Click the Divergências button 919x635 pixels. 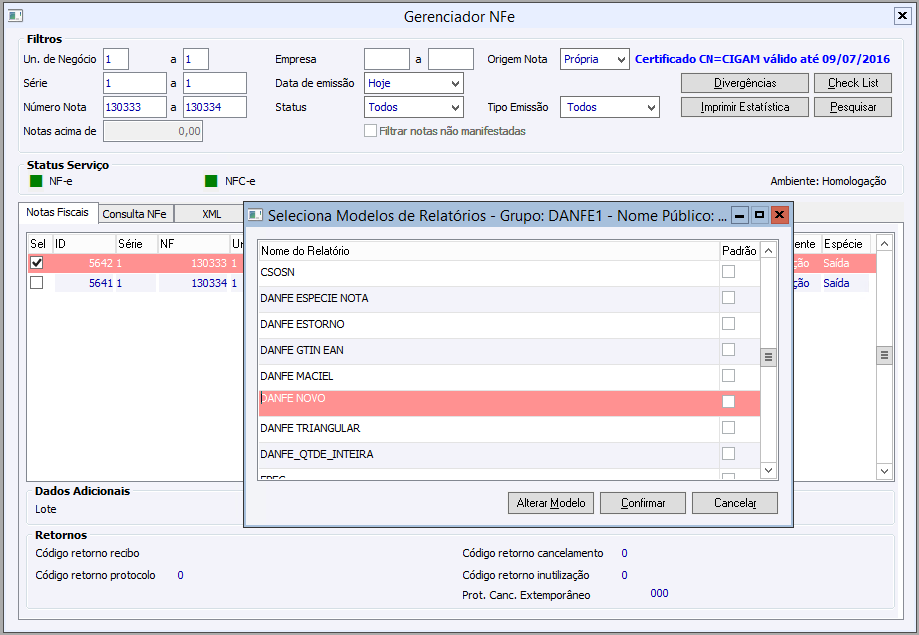[744, 83]
